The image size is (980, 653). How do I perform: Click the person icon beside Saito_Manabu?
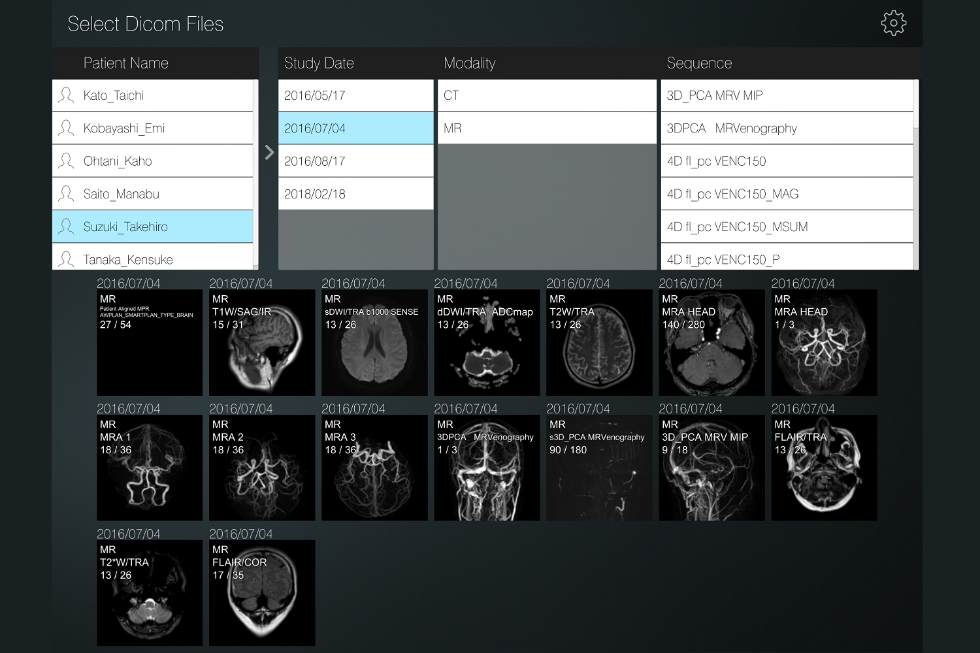(66, 194)
